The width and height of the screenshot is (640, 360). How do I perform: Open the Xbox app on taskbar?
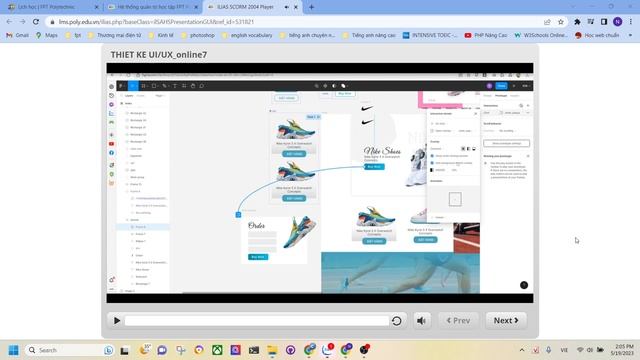tap(217, 350)
